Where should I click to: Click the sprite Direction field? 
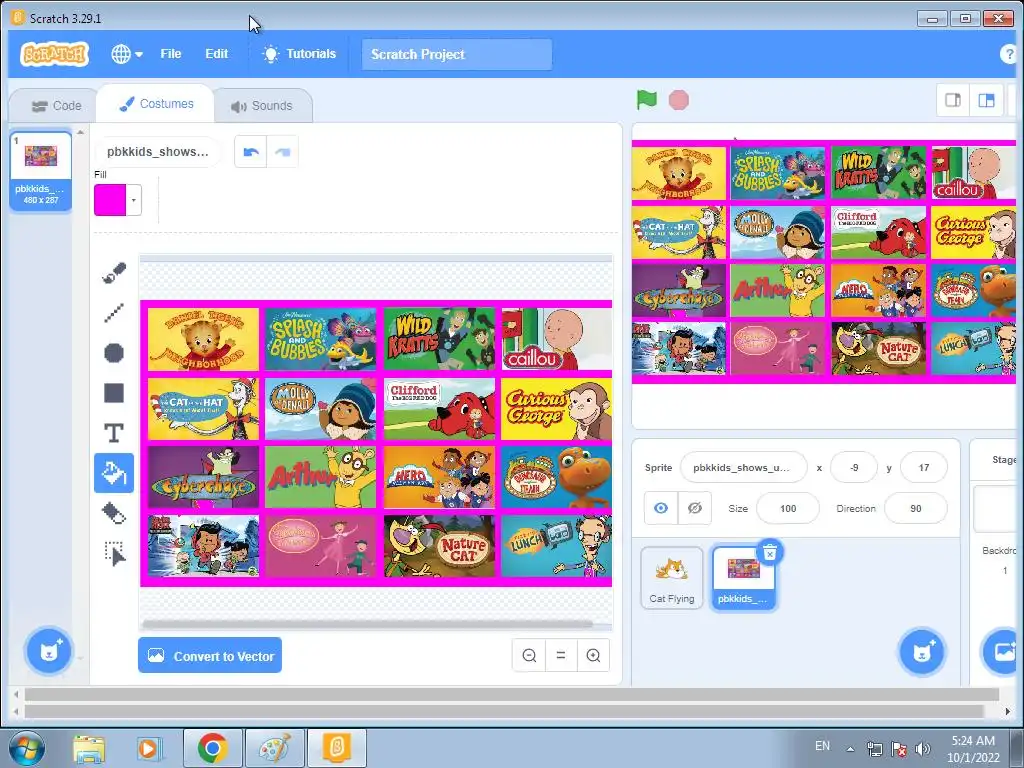916,508
